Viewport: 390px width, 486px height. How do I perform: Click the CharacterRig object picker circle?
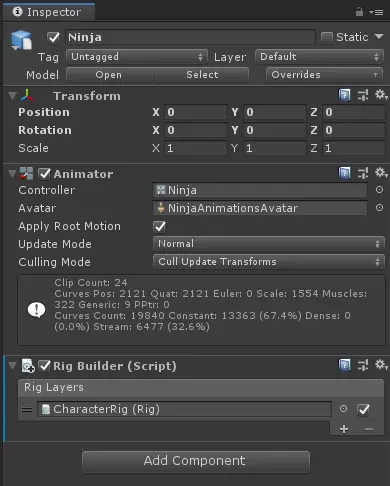pos(343,409)
